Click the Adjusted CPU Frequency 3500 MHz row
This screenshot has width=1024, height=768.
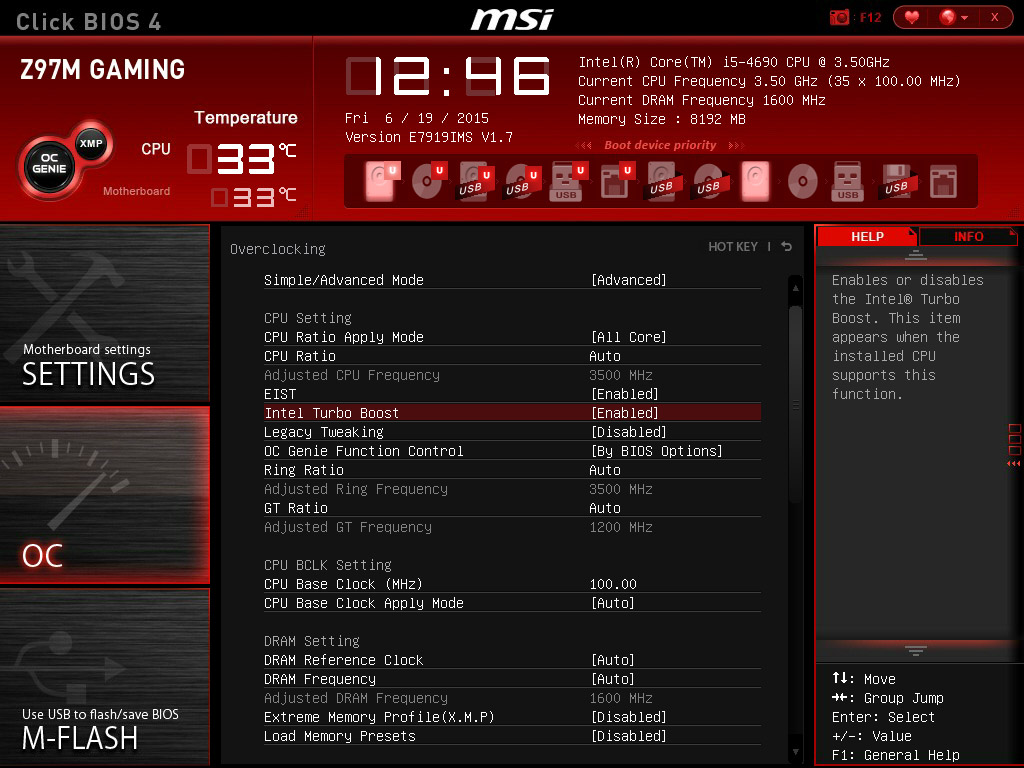pyautogui.click(x=512, y=375)
